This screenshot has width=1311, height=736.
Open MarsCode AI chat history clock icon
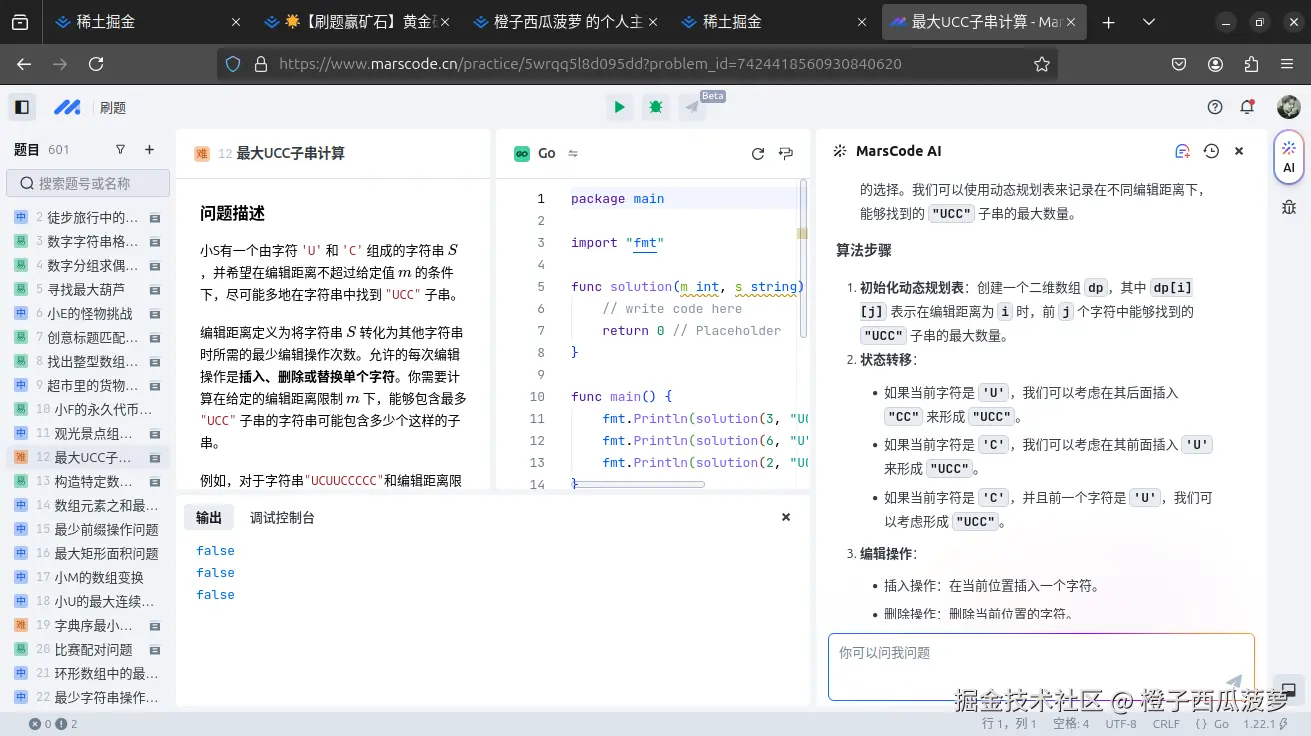pyautogui.click(x=1211, y=151)
